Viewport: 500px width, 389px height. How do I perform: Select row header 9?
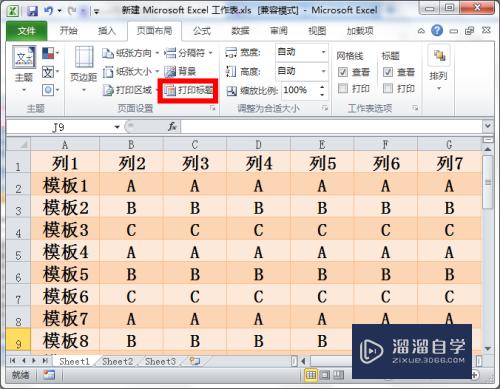[x=19, y=339]
